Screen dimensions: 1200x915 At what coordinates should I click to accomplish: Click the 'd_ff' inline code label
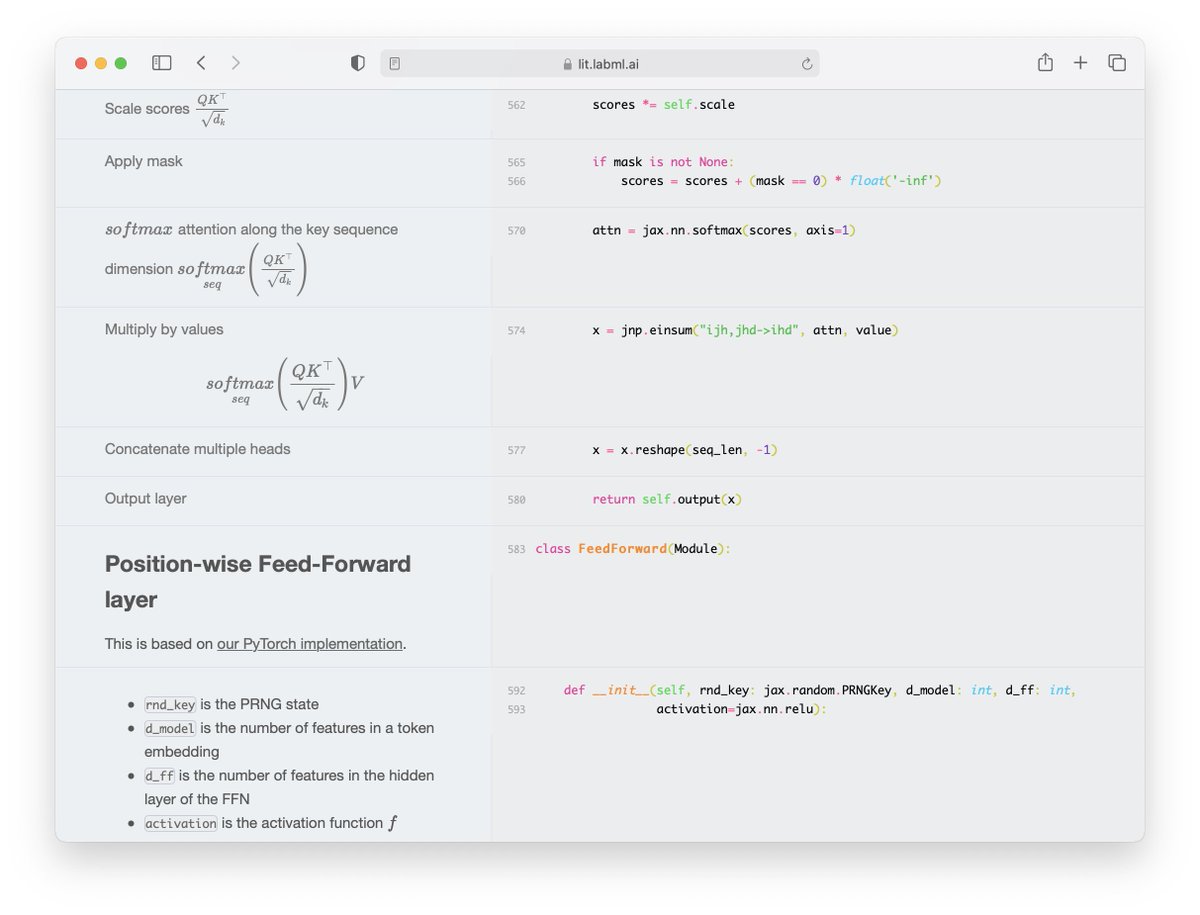point(160,776)
